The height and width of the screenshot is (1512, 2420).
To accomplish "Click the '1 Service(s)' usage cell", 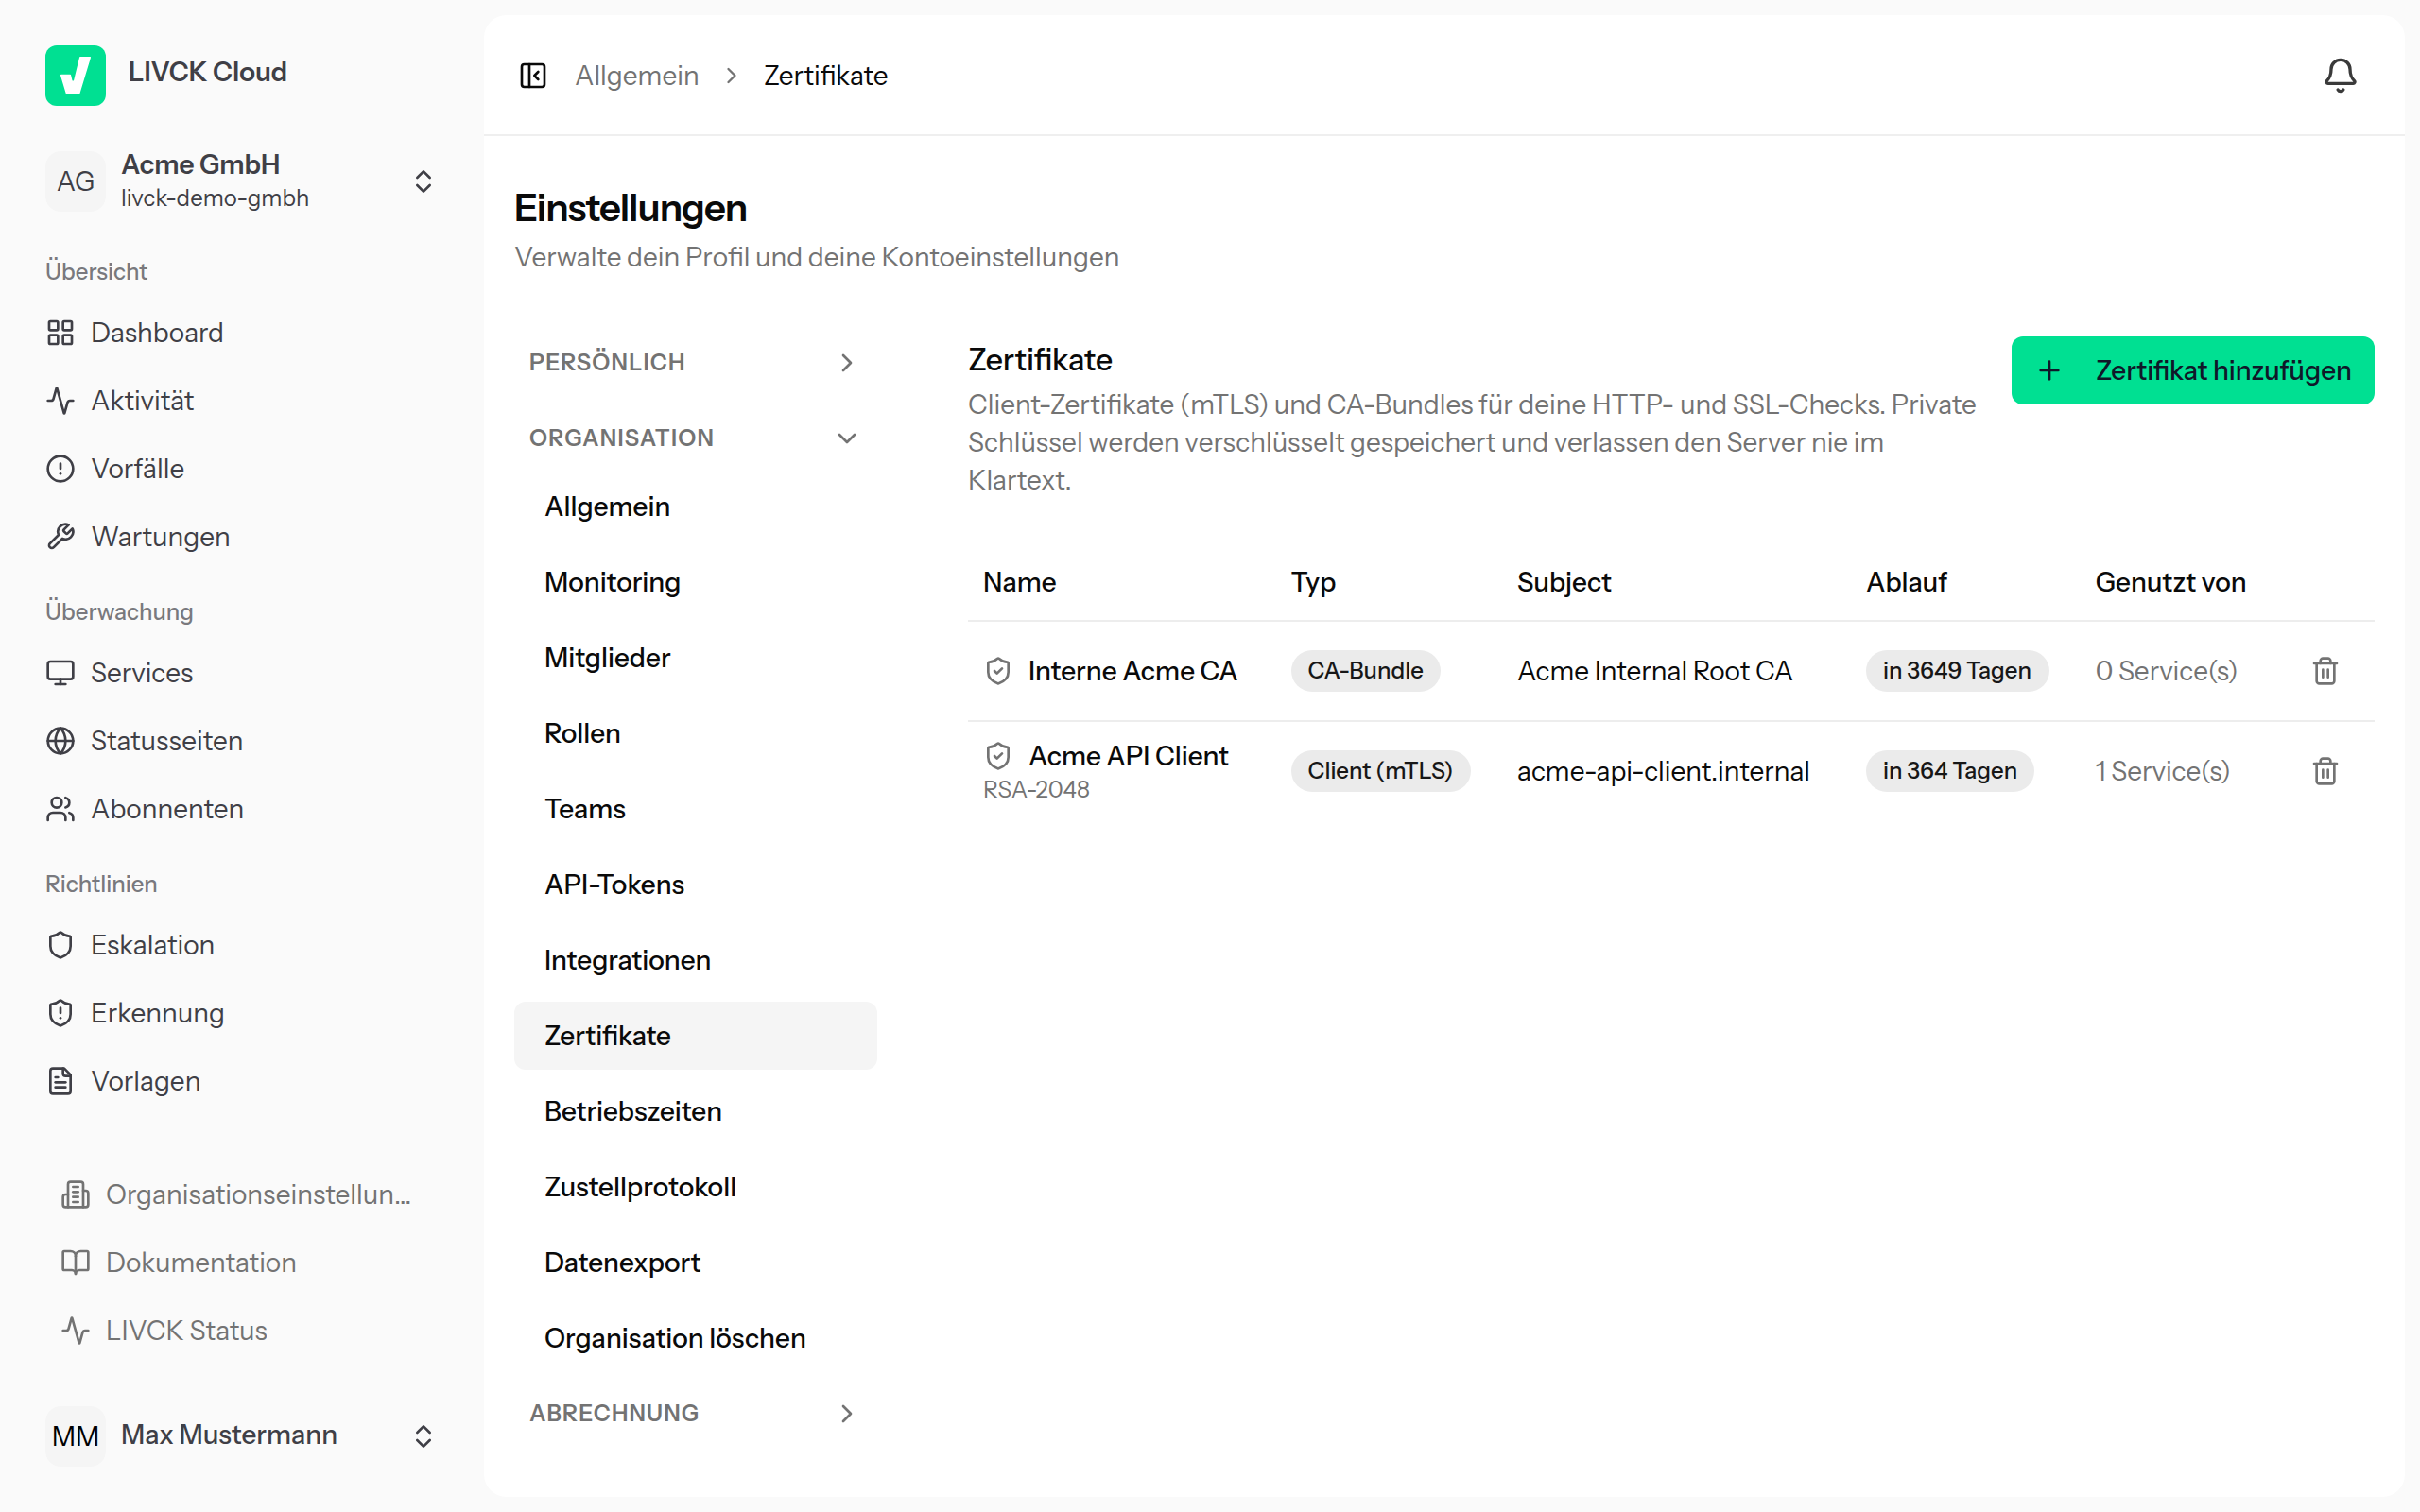I will (x=2162, y=771).
